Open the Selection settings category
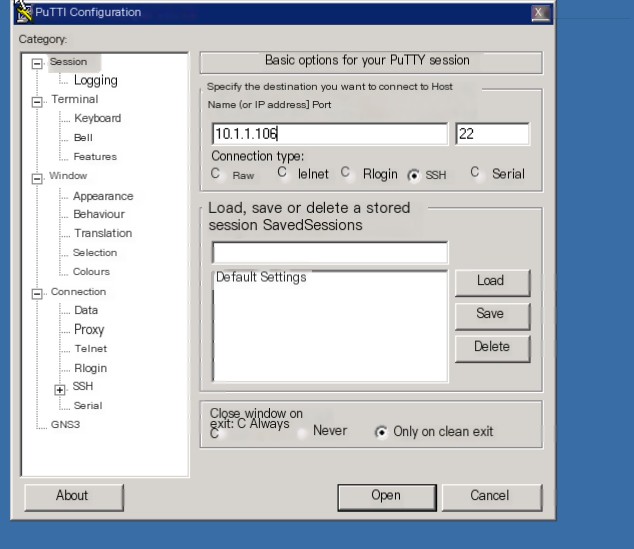Screen dimensions: 634x549 (95, 252)
